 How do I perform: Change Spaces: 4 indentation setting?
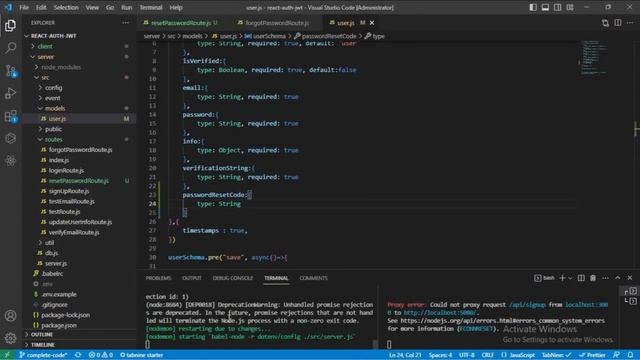pos(440,355)
